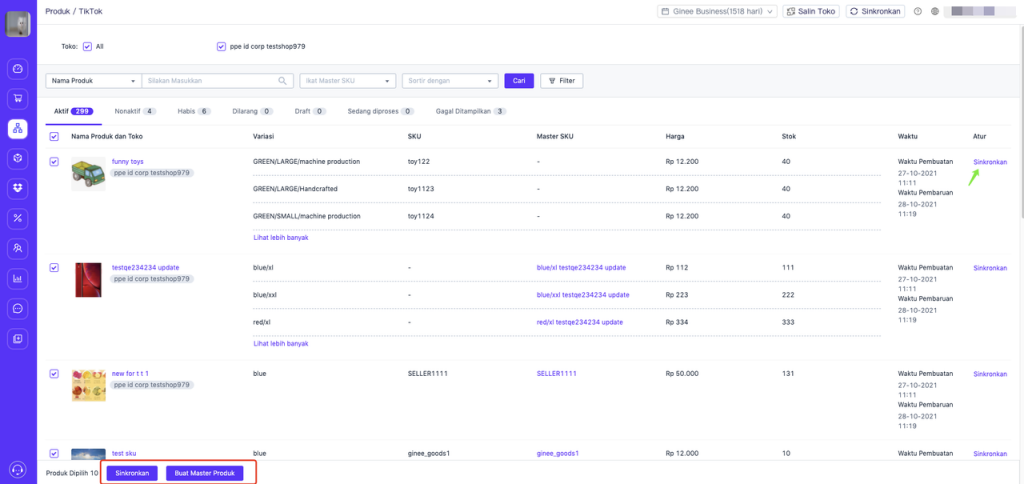
Task: Uncheck the All stores checkbox
Action: 87,46
